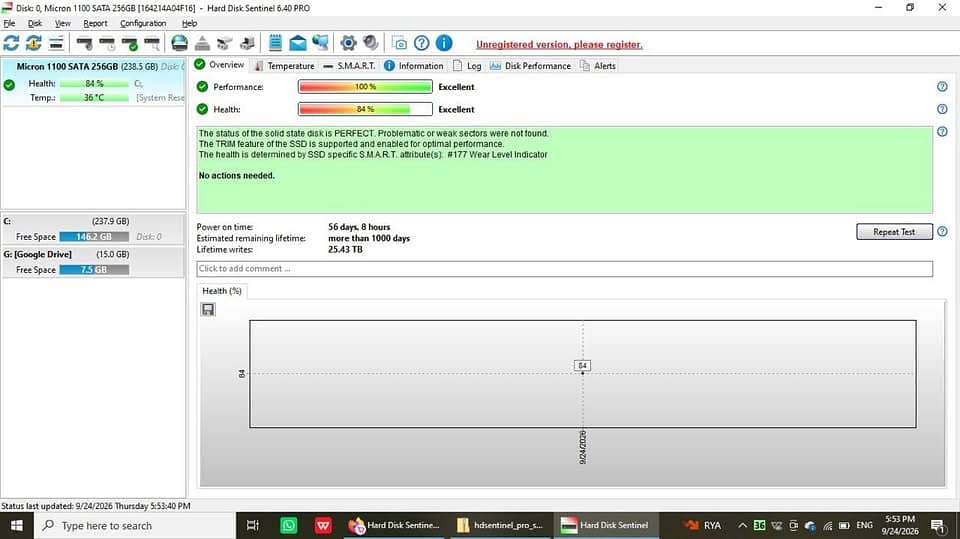Viewport: 960px width, 539px height.
Task: Open the Configuration menu
Action: tap(143, 23)
